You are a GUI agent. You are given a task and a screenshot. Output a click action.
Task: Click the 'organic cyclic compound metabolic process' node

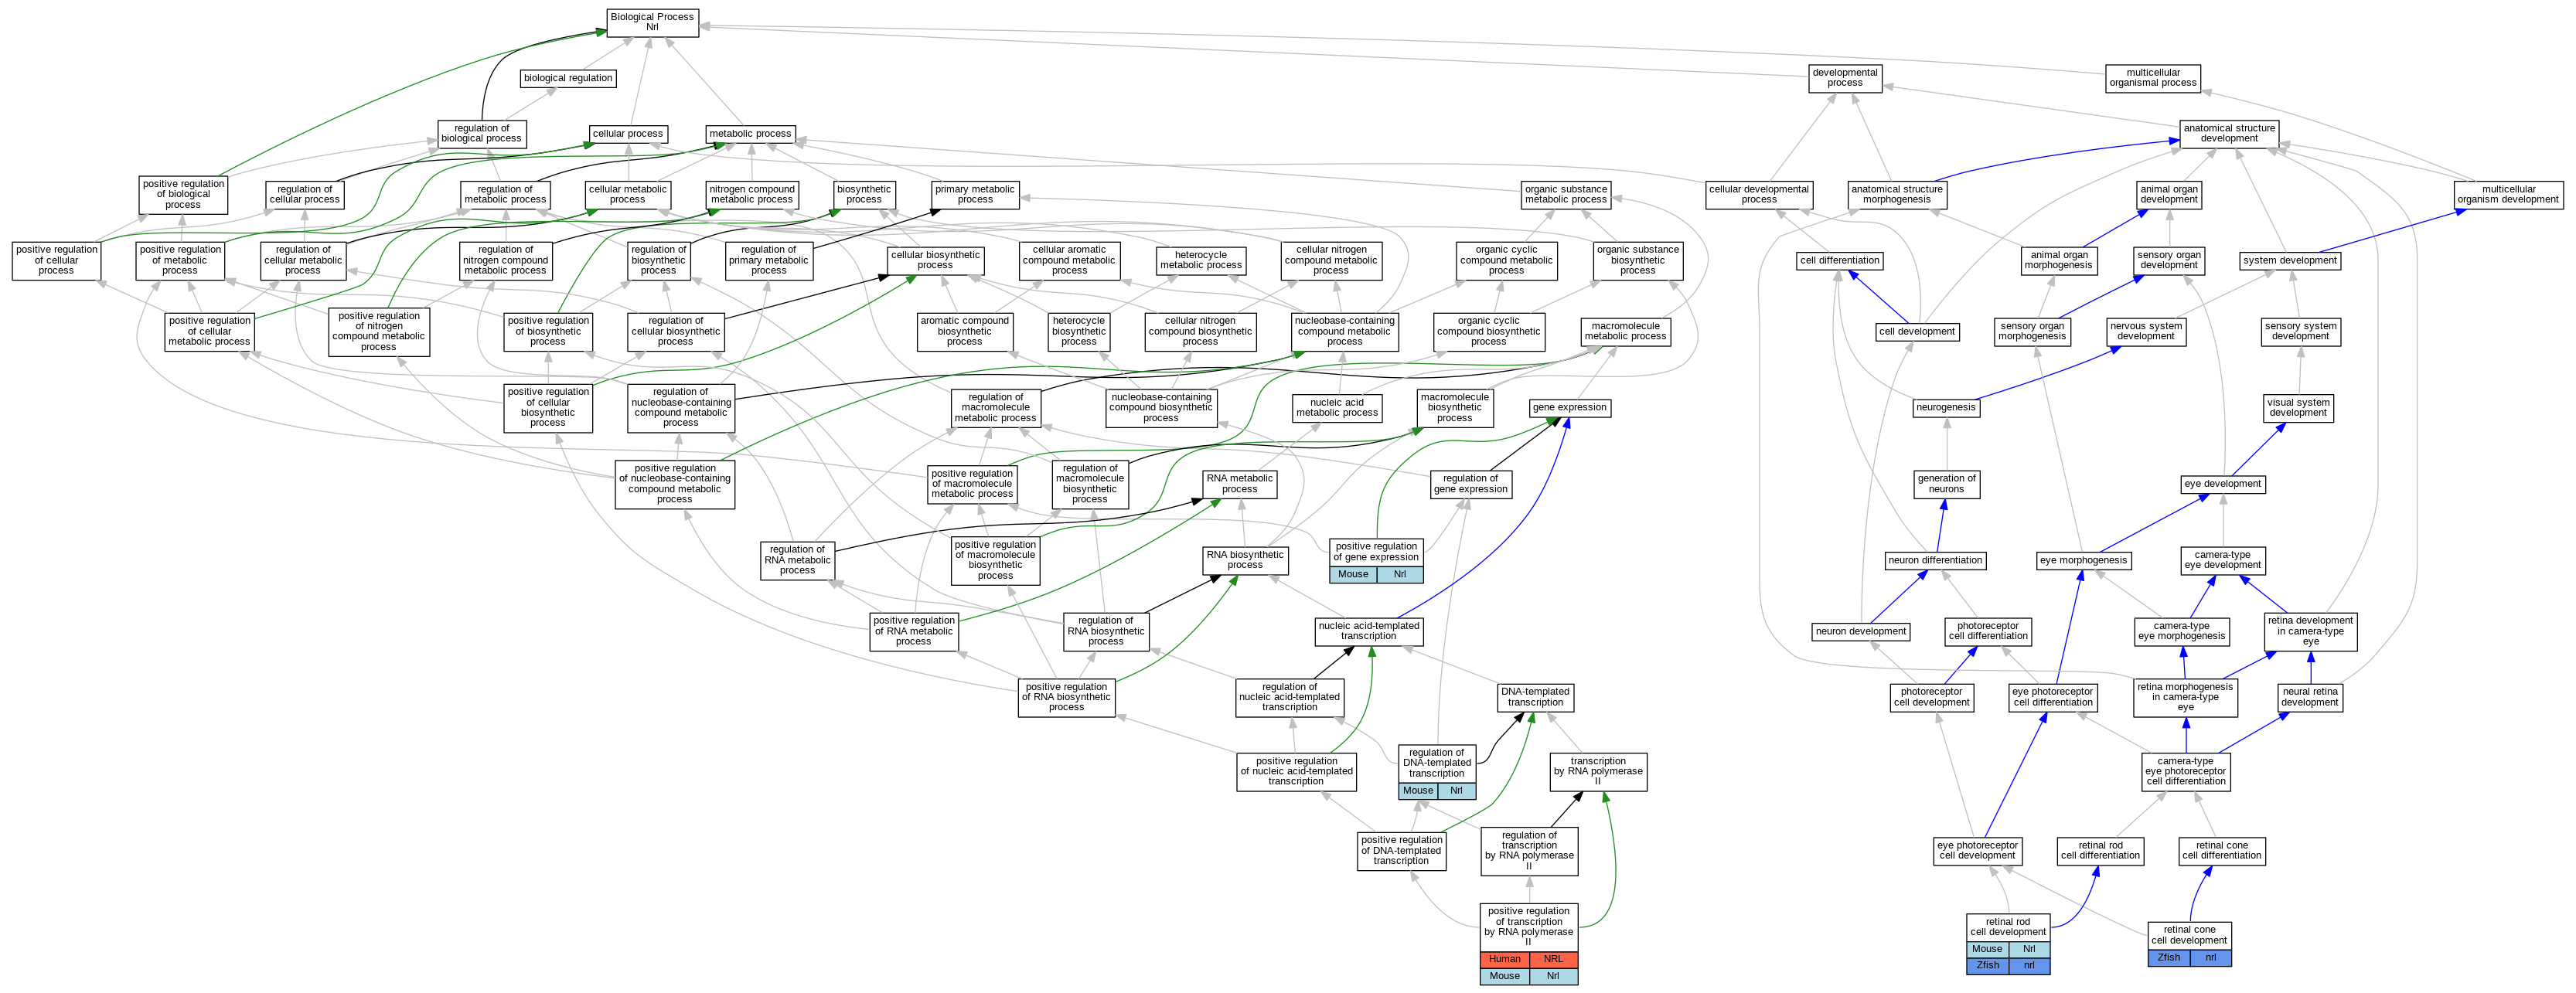coord(1506,261)
